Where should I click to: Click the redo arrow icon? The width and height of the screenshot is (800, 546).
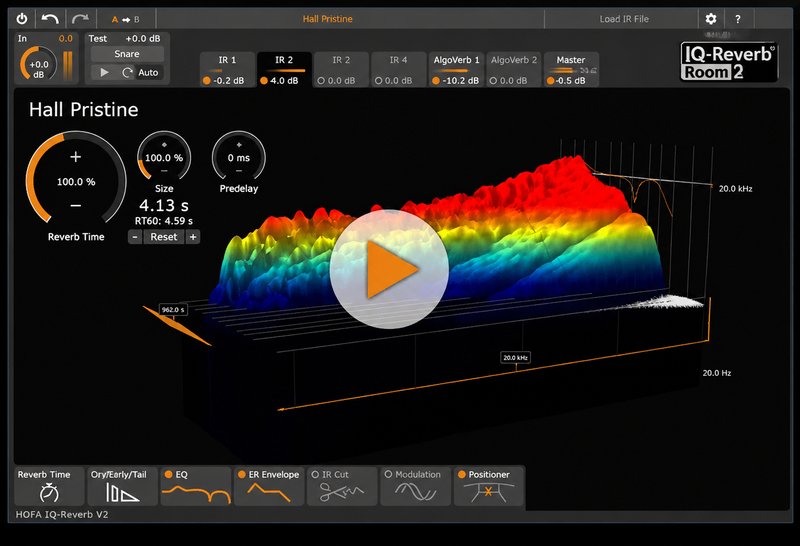80,19
